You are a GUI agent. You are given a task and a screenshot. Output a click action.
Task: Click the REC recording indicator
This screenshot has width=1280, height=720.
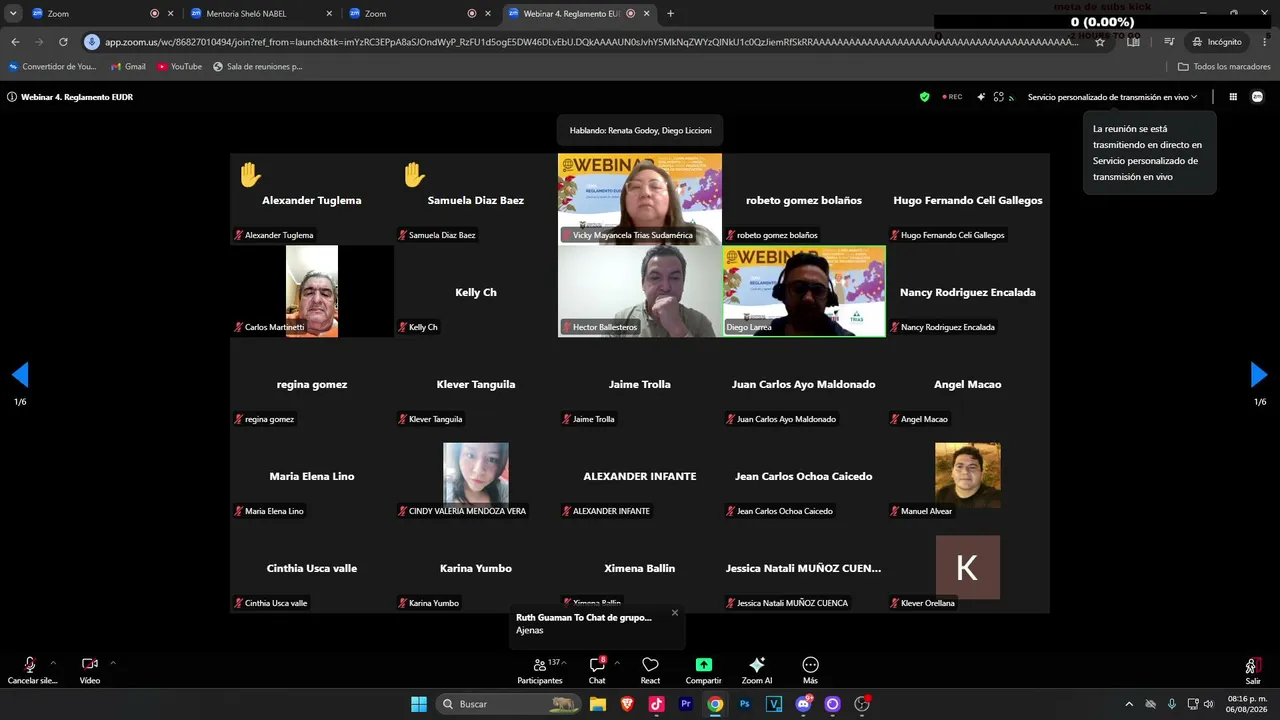coord(951,97)
